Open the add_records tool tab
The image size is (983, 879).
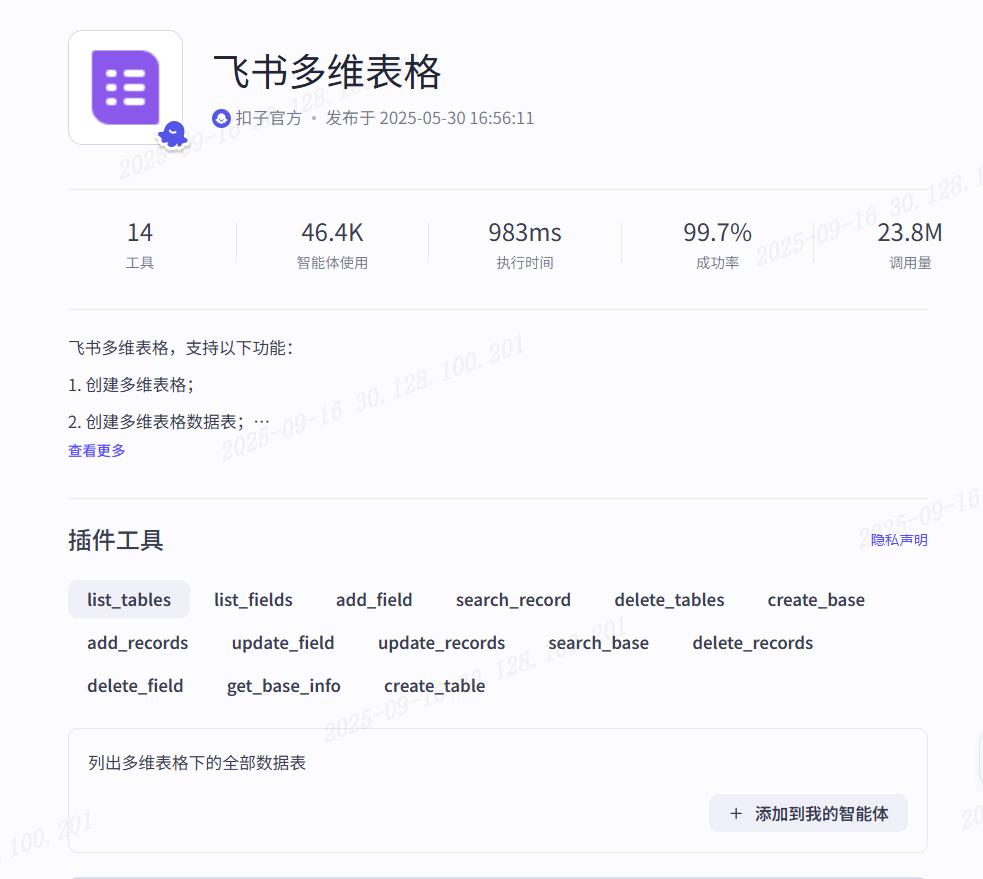[x=137, y=643]
